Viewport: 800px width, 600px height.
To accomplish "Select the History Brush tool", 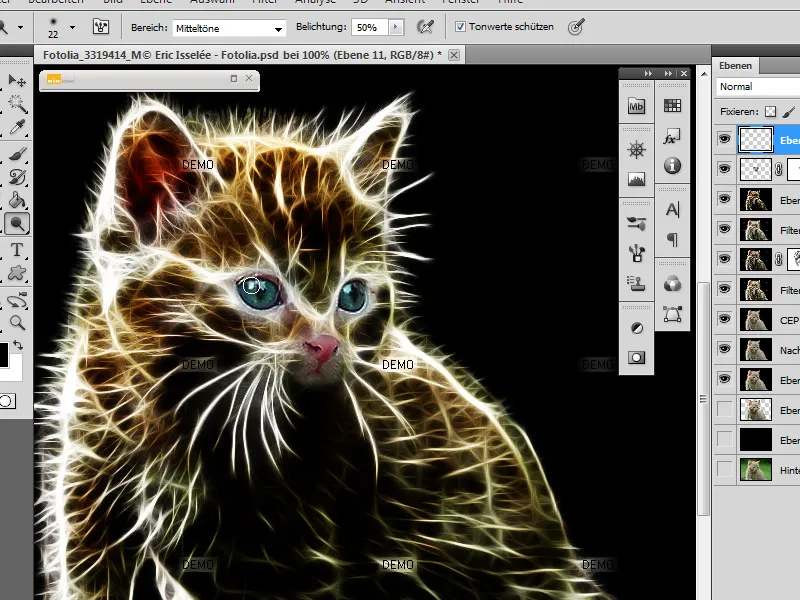I will (17, 177).
